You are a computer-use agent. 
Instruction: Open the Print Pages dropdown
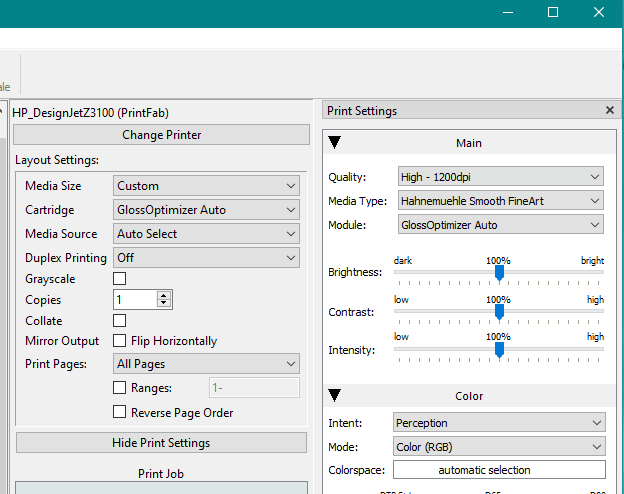[x=207, y=364]
